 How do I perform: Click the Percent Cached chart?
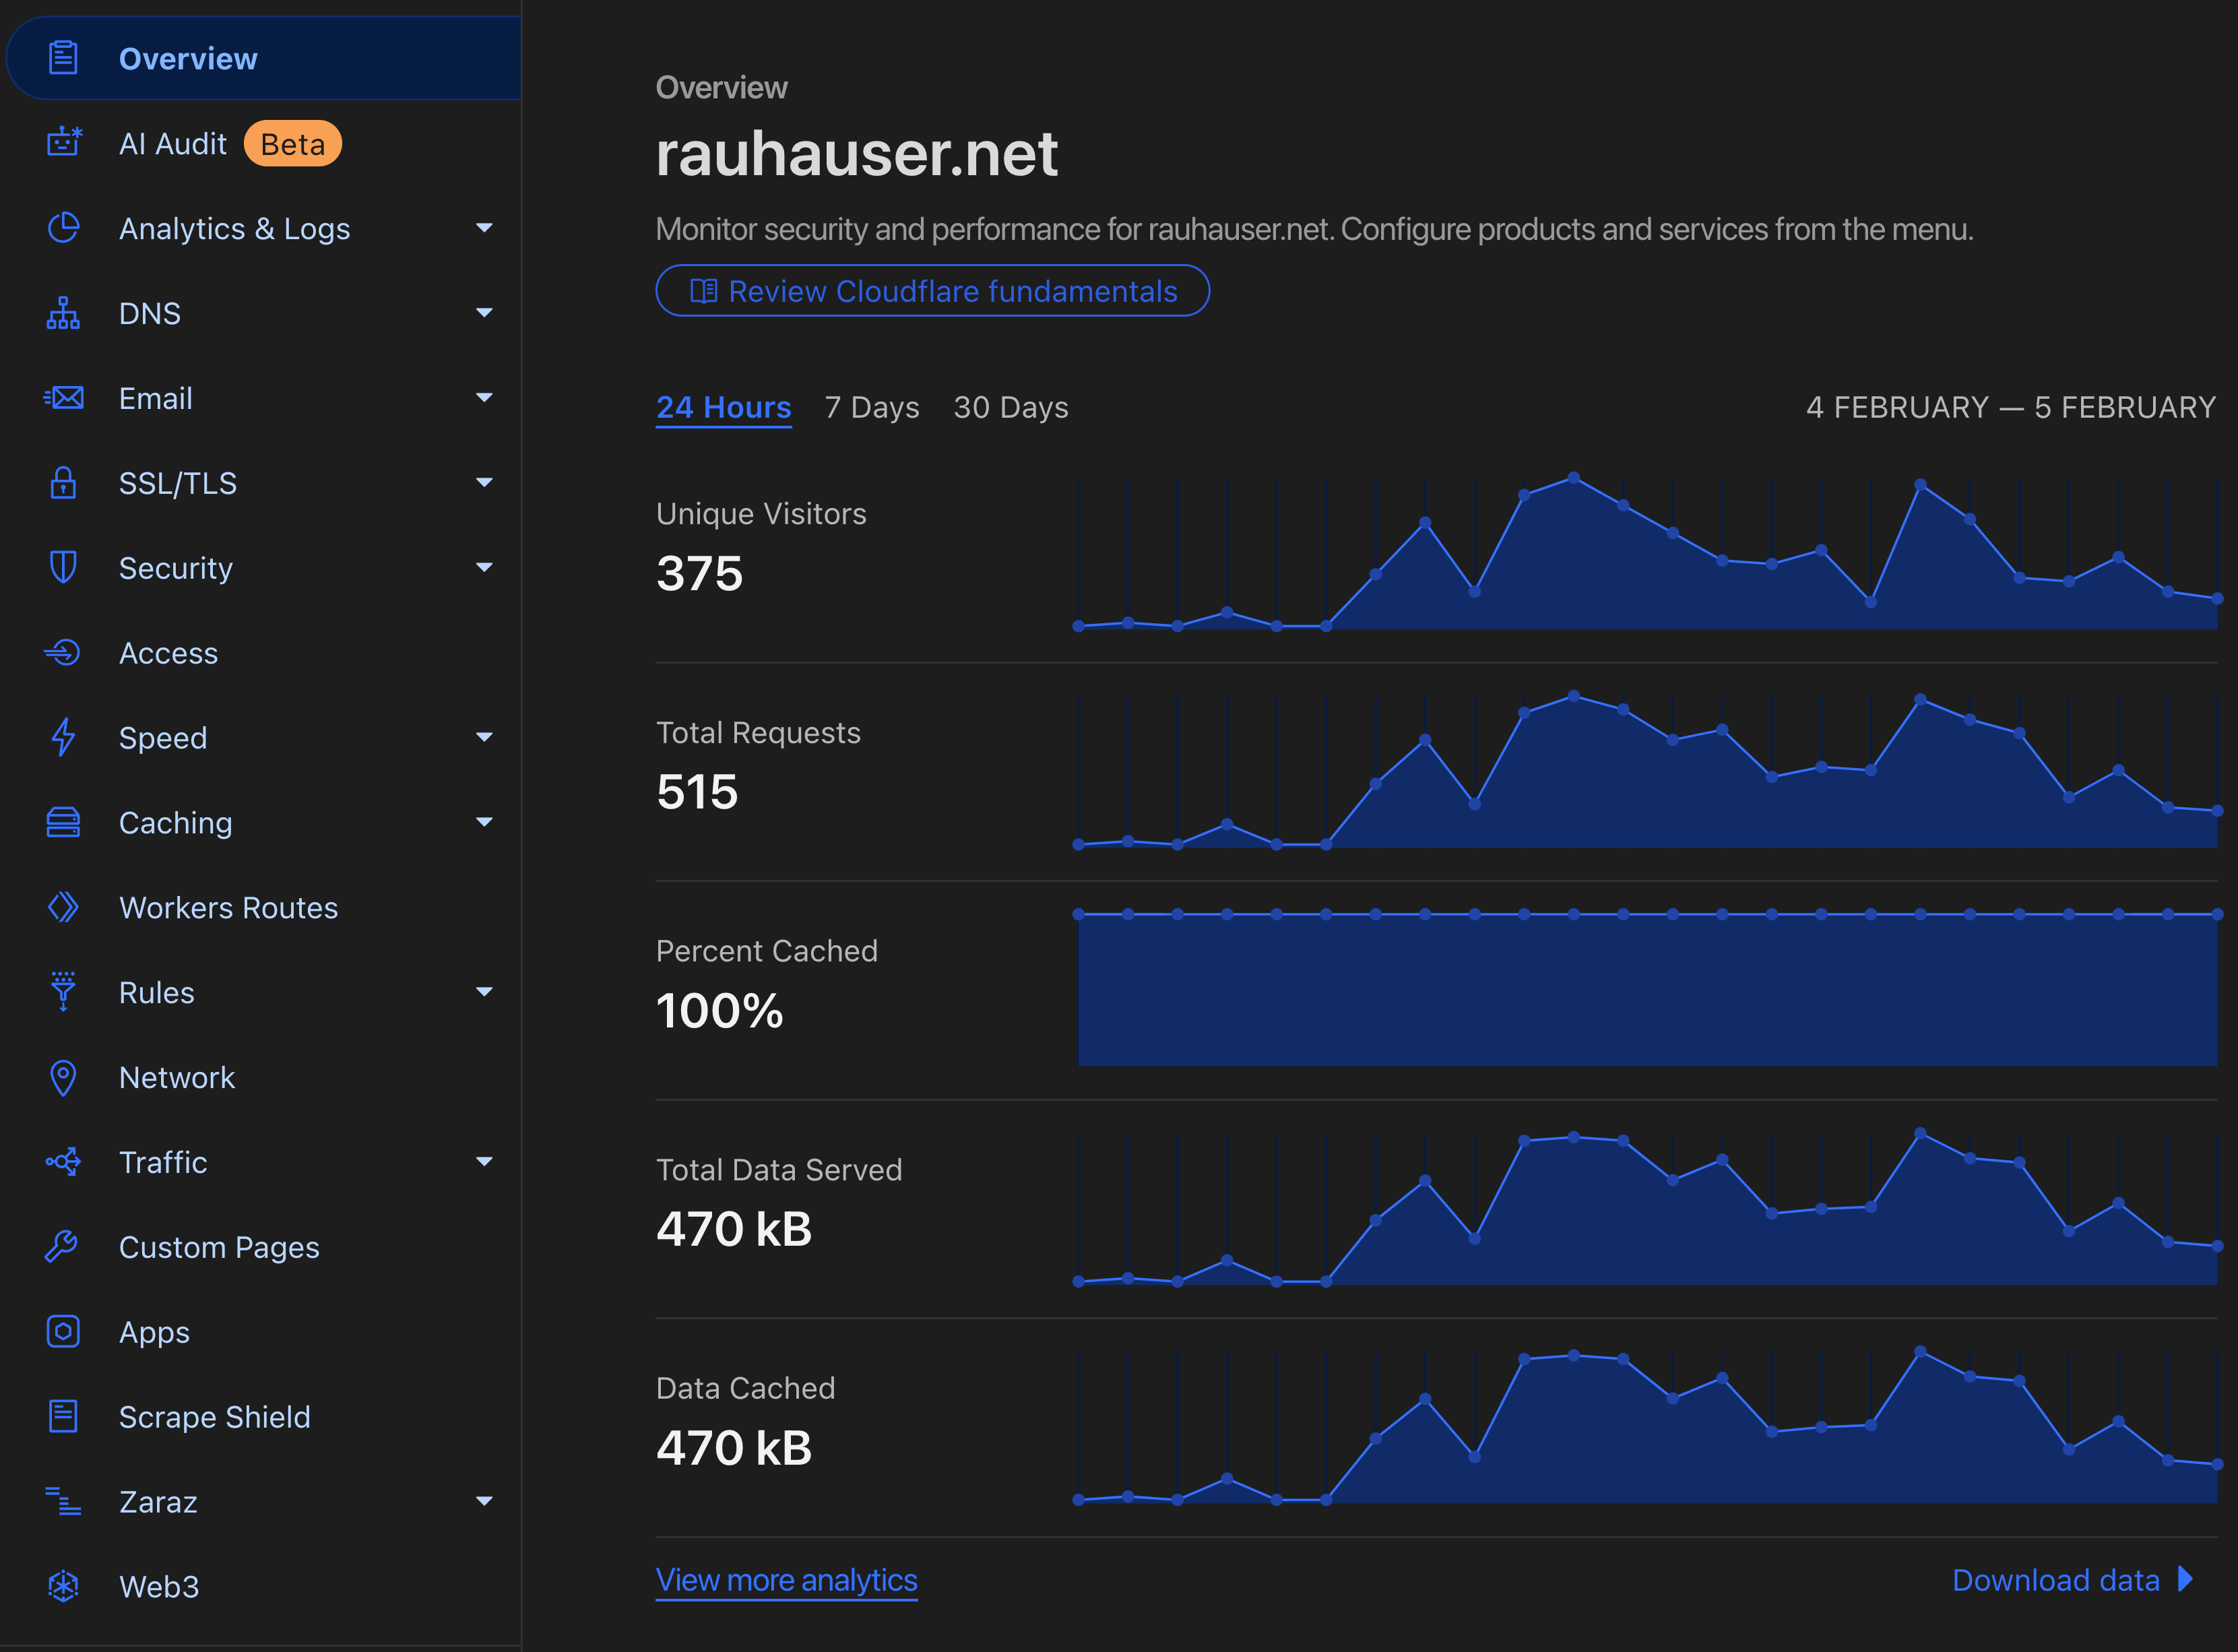tap(1647, 988)
